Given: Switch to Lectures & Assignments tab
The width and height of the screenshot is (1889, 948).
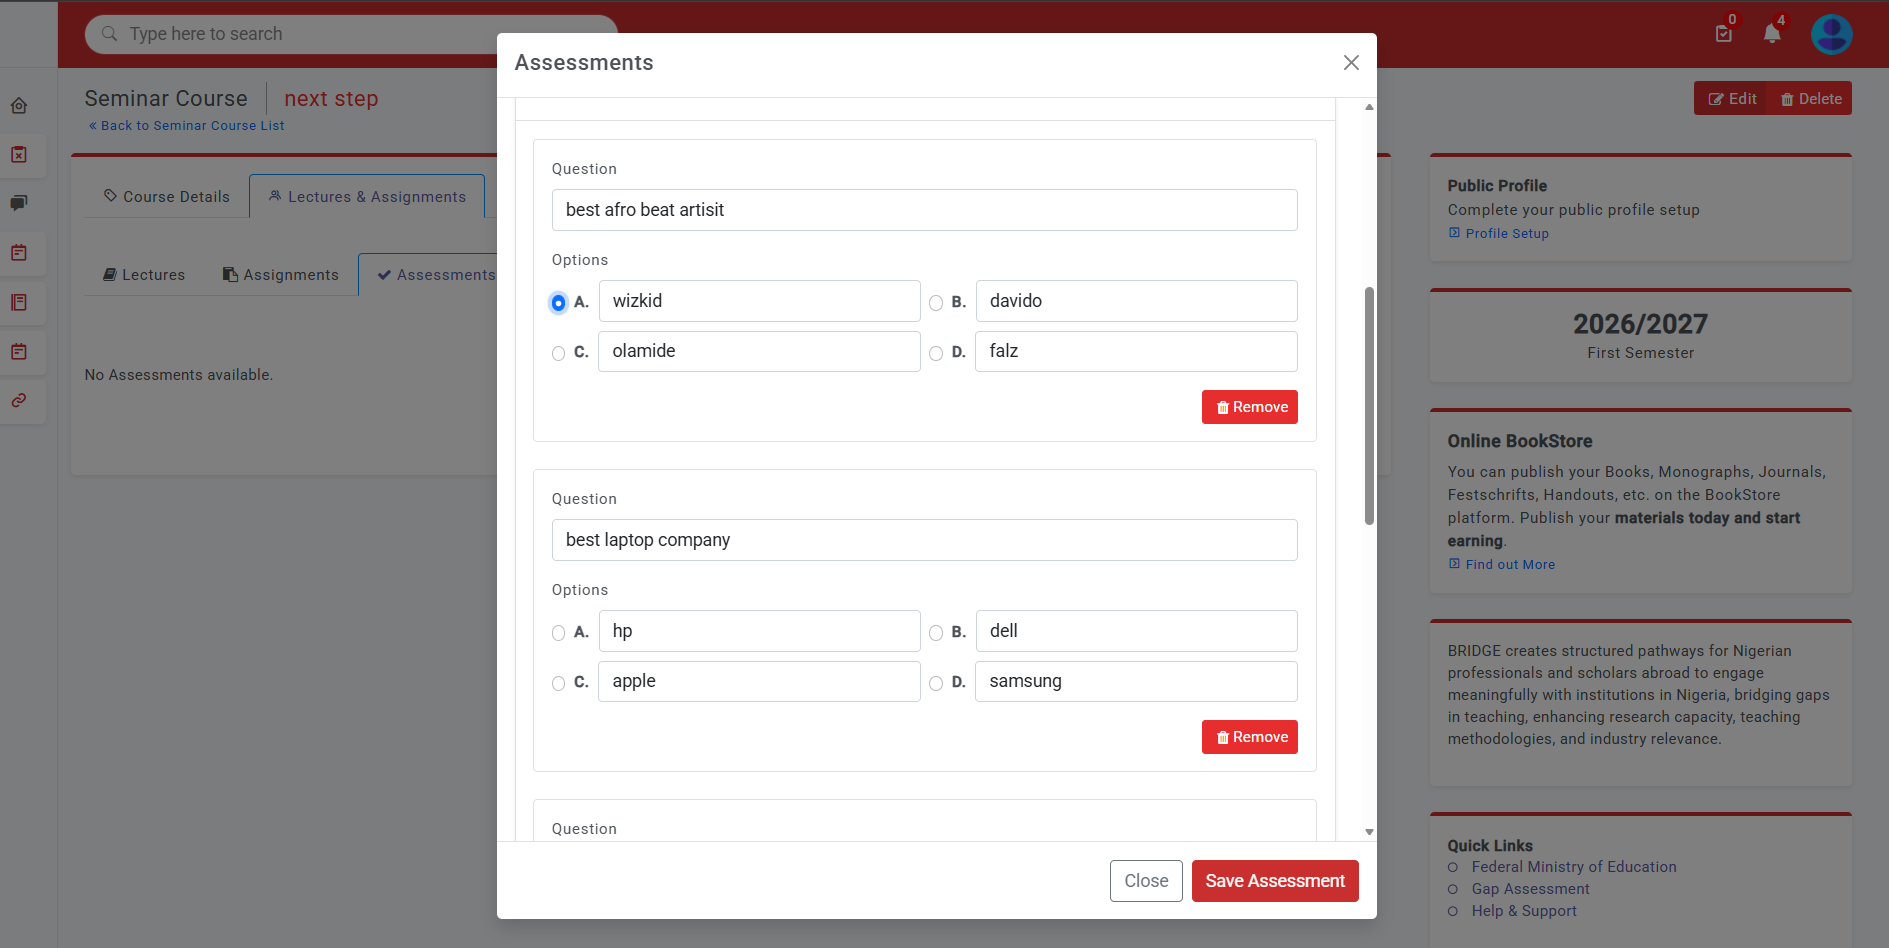Looking at the screenshot, I should click(x=367, y=197).
